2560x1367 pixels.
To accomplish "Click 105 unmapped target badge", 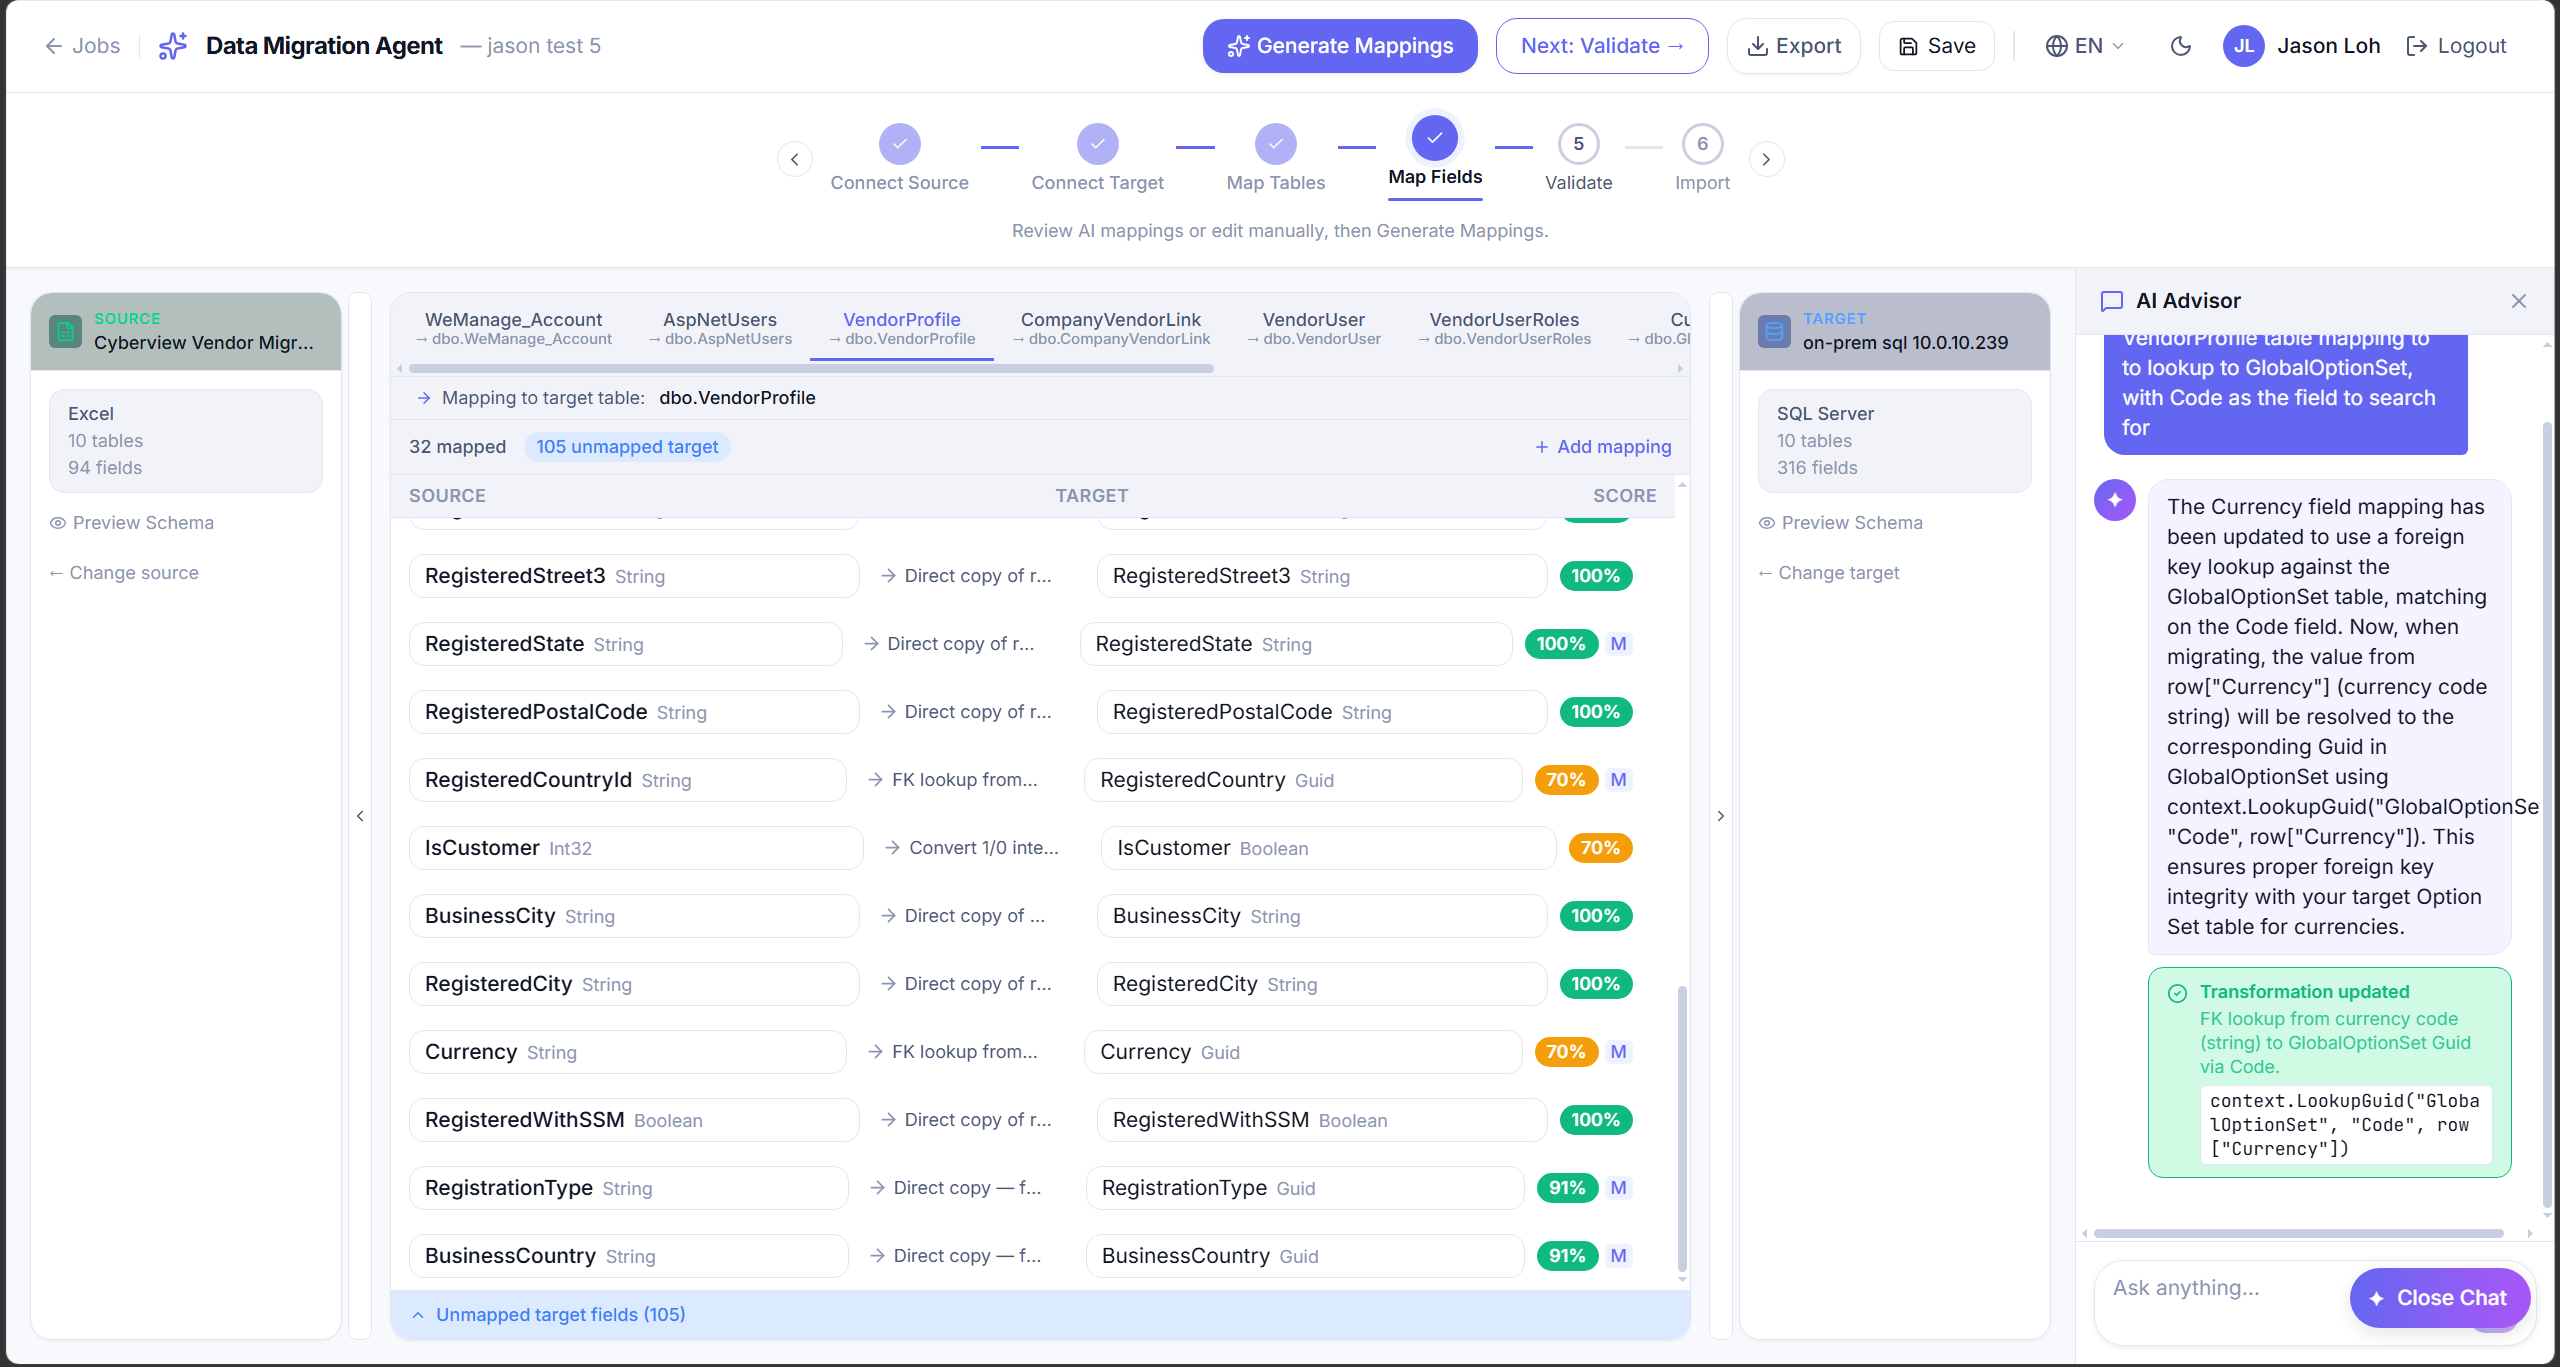I will [x=627, y=447].
